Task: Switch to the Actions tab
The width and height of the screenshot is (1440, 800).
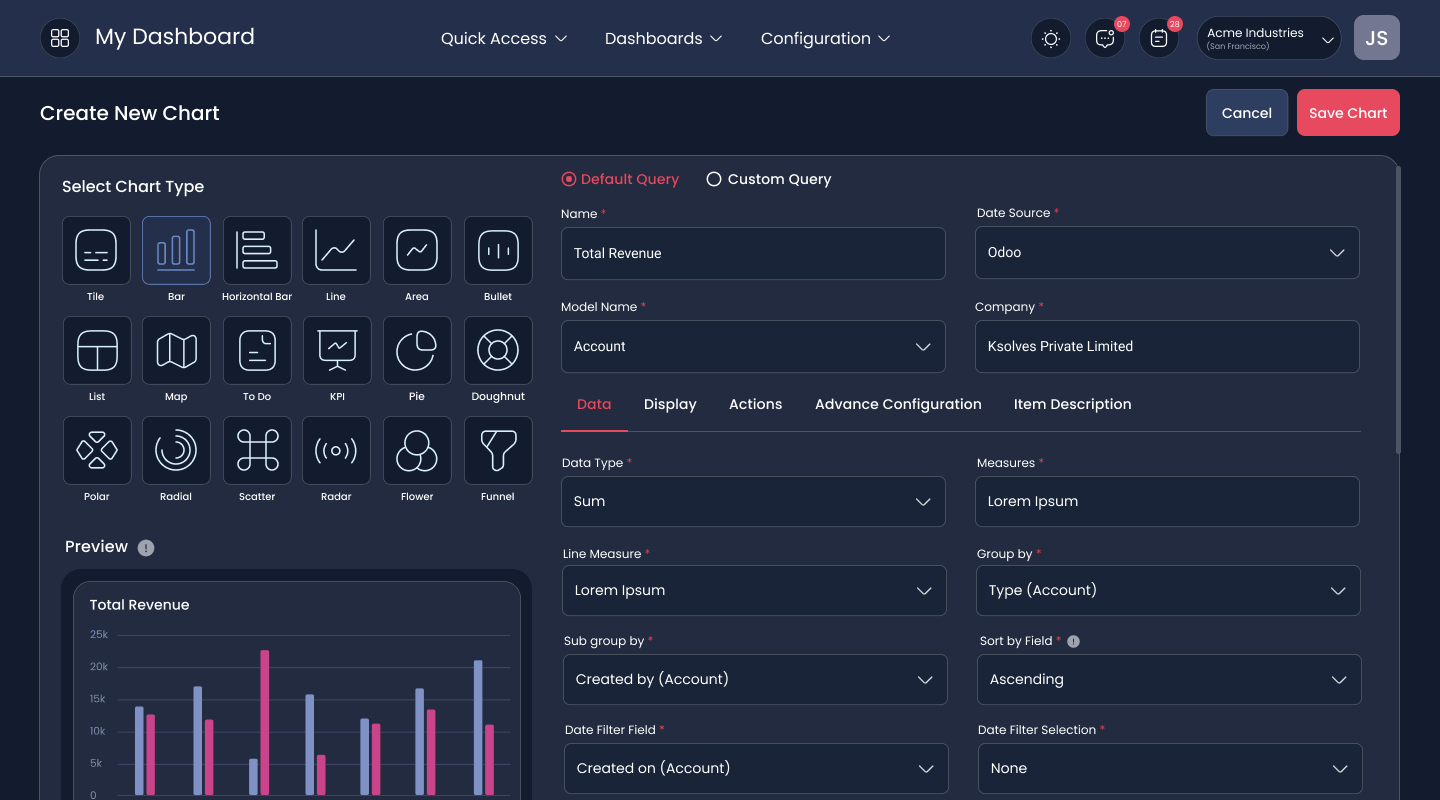Action: tap(755, 404)
